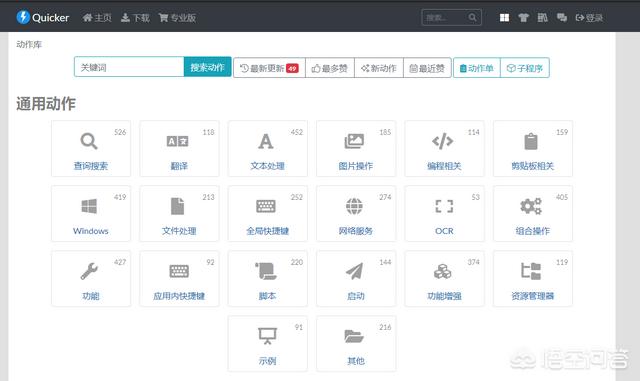Open the 其他 folder icon
This screenshot has width=640, height=381.
tap(354, 336)
